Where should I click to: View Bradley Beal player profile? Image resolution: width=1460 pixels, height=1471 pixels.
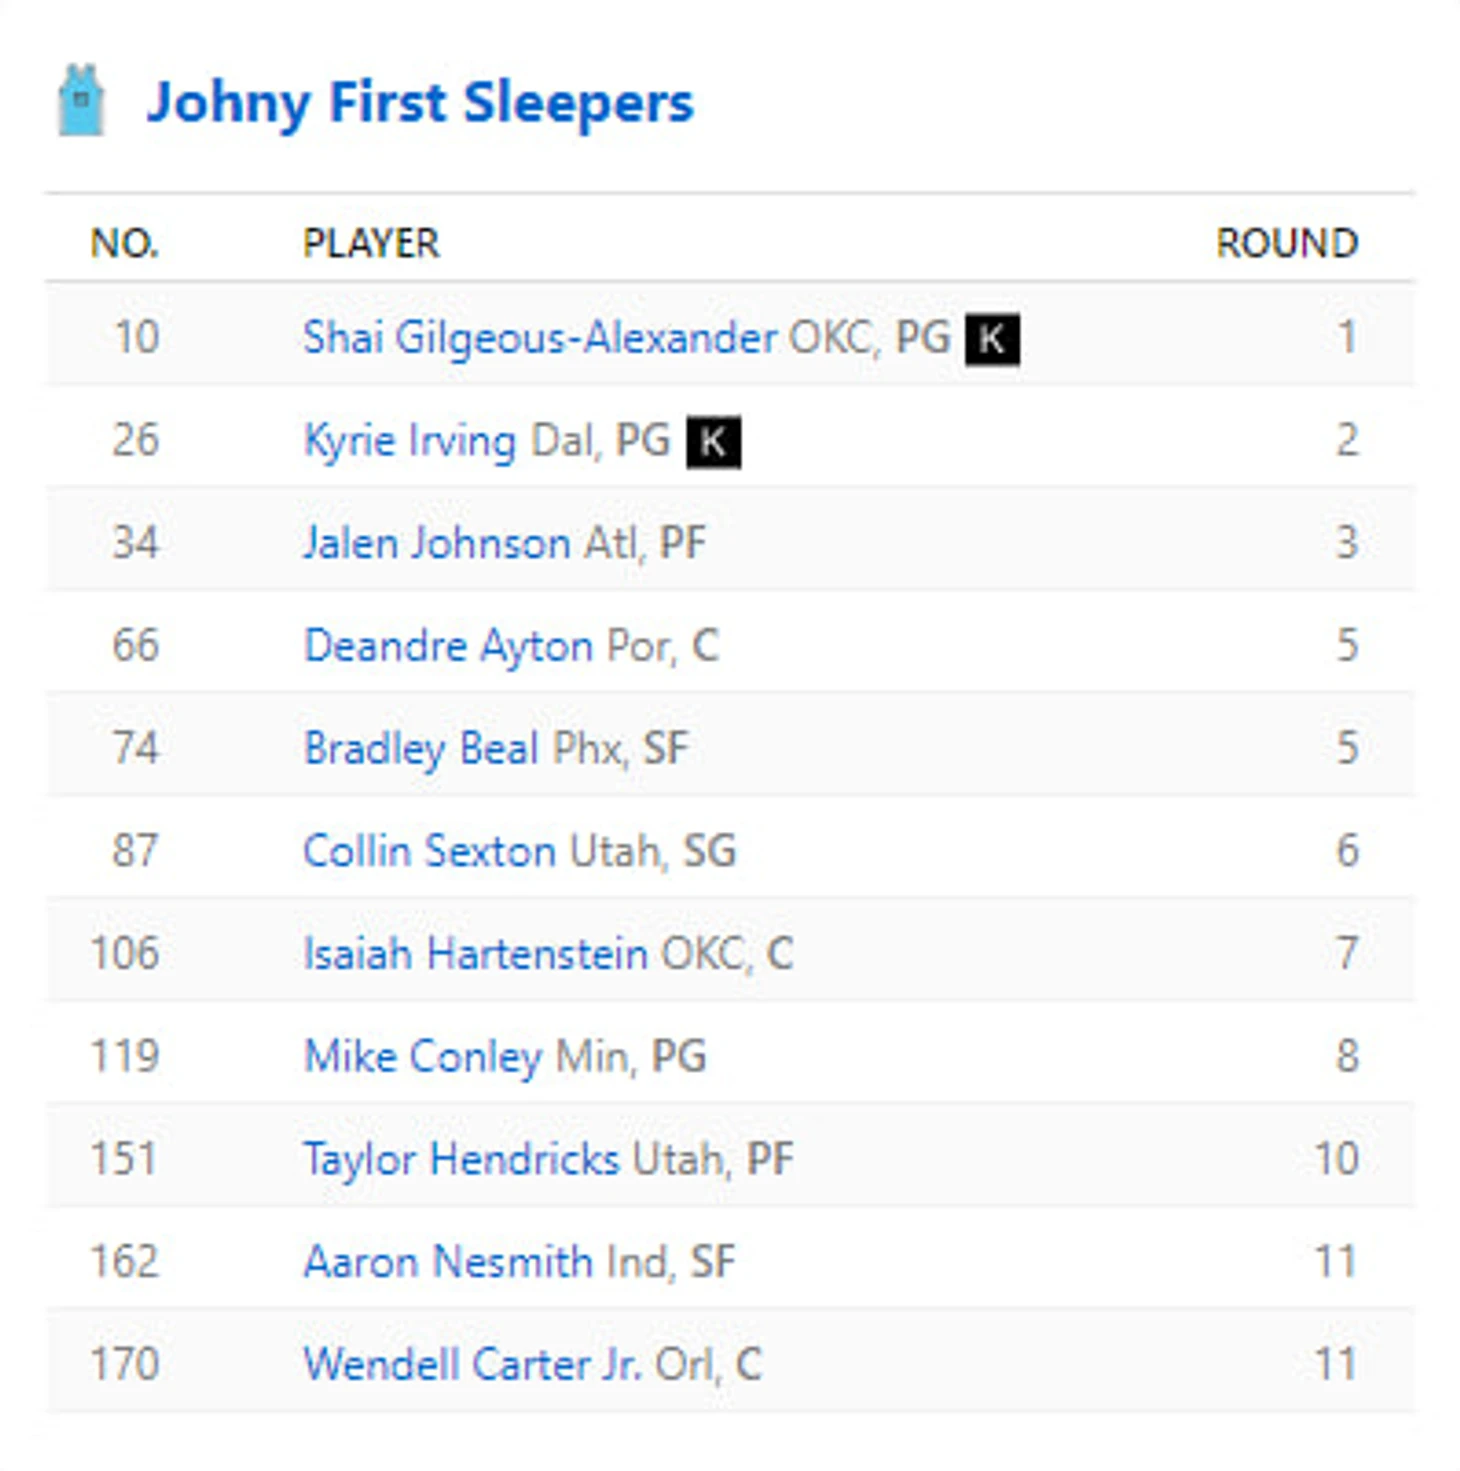click(x=421, y=749)
